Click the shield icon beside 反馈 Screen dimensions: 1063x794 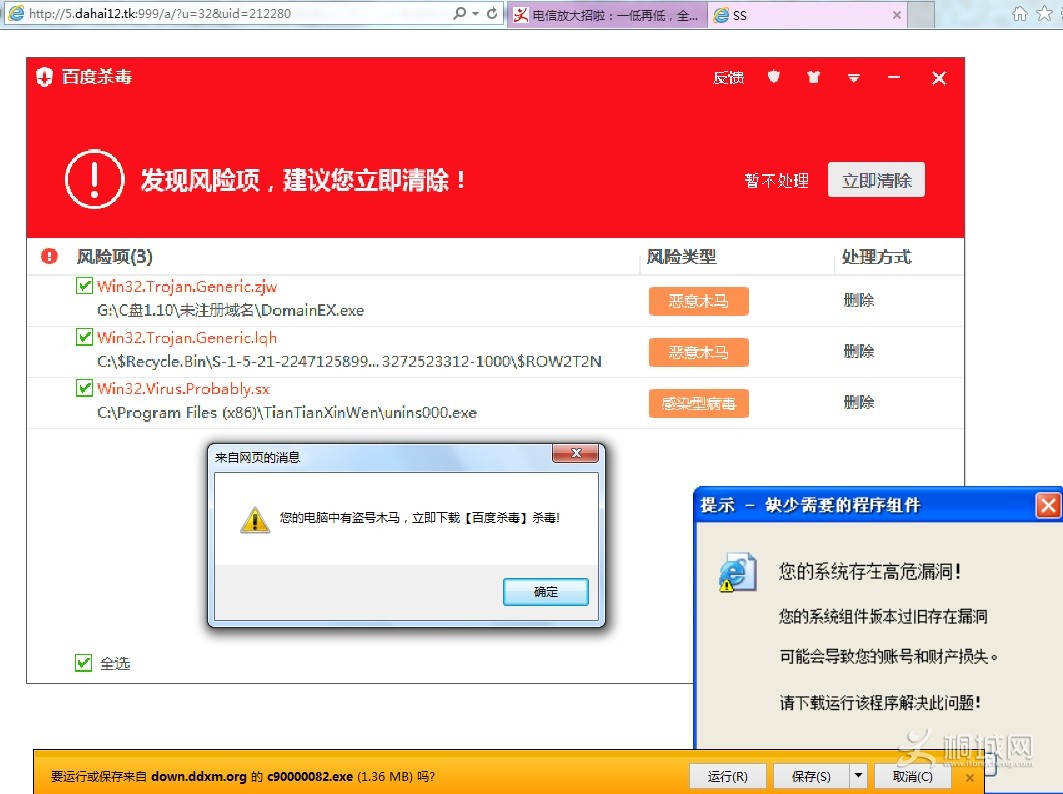[x=773, y=77]
